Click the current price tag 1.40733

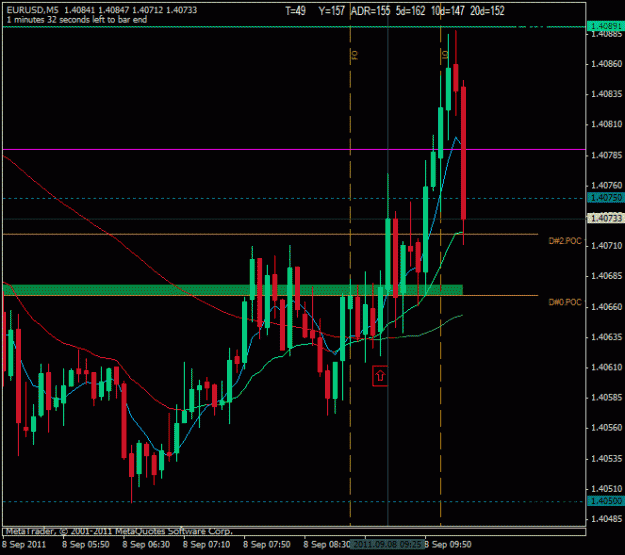pyautogui.click(x=606, y=218)
